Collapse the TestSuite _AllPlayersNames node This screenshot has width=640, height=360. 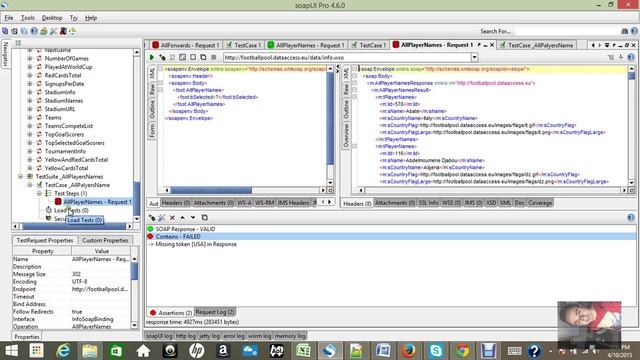tap(20, 176)
